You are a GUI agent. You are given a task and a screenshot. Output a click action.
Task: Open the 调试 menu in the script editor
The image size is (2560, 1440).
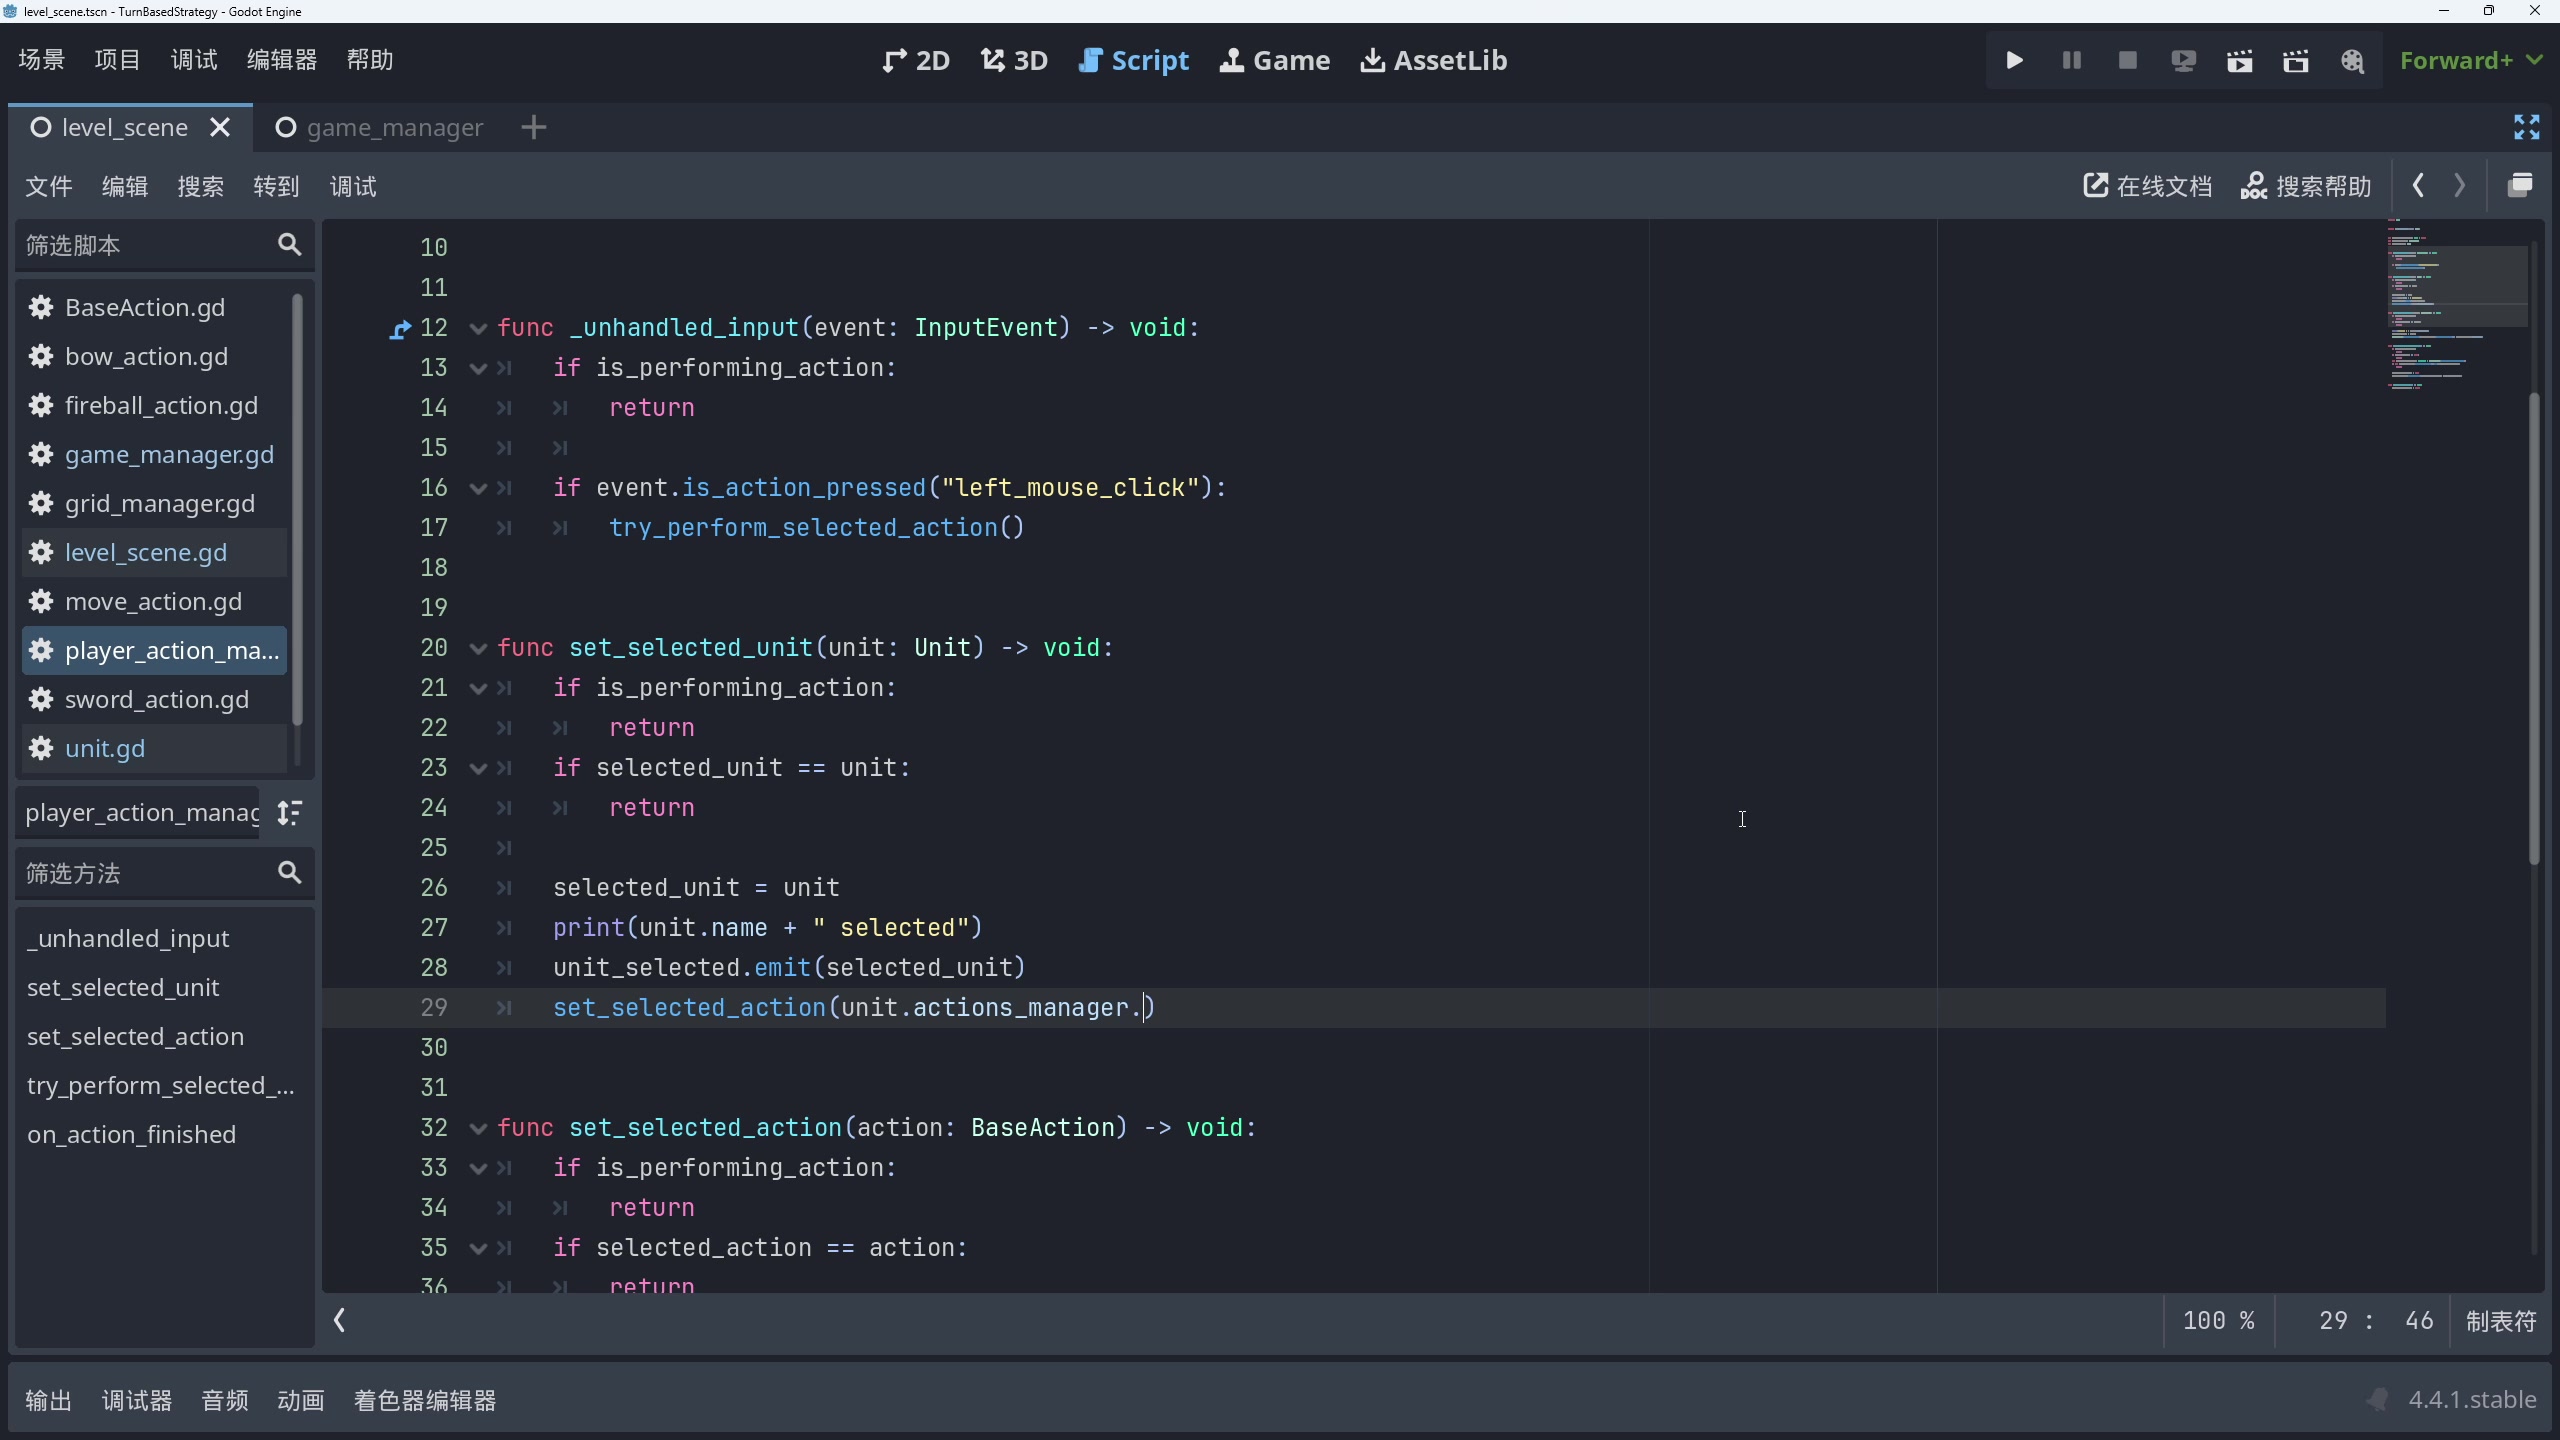coord(351,185)
